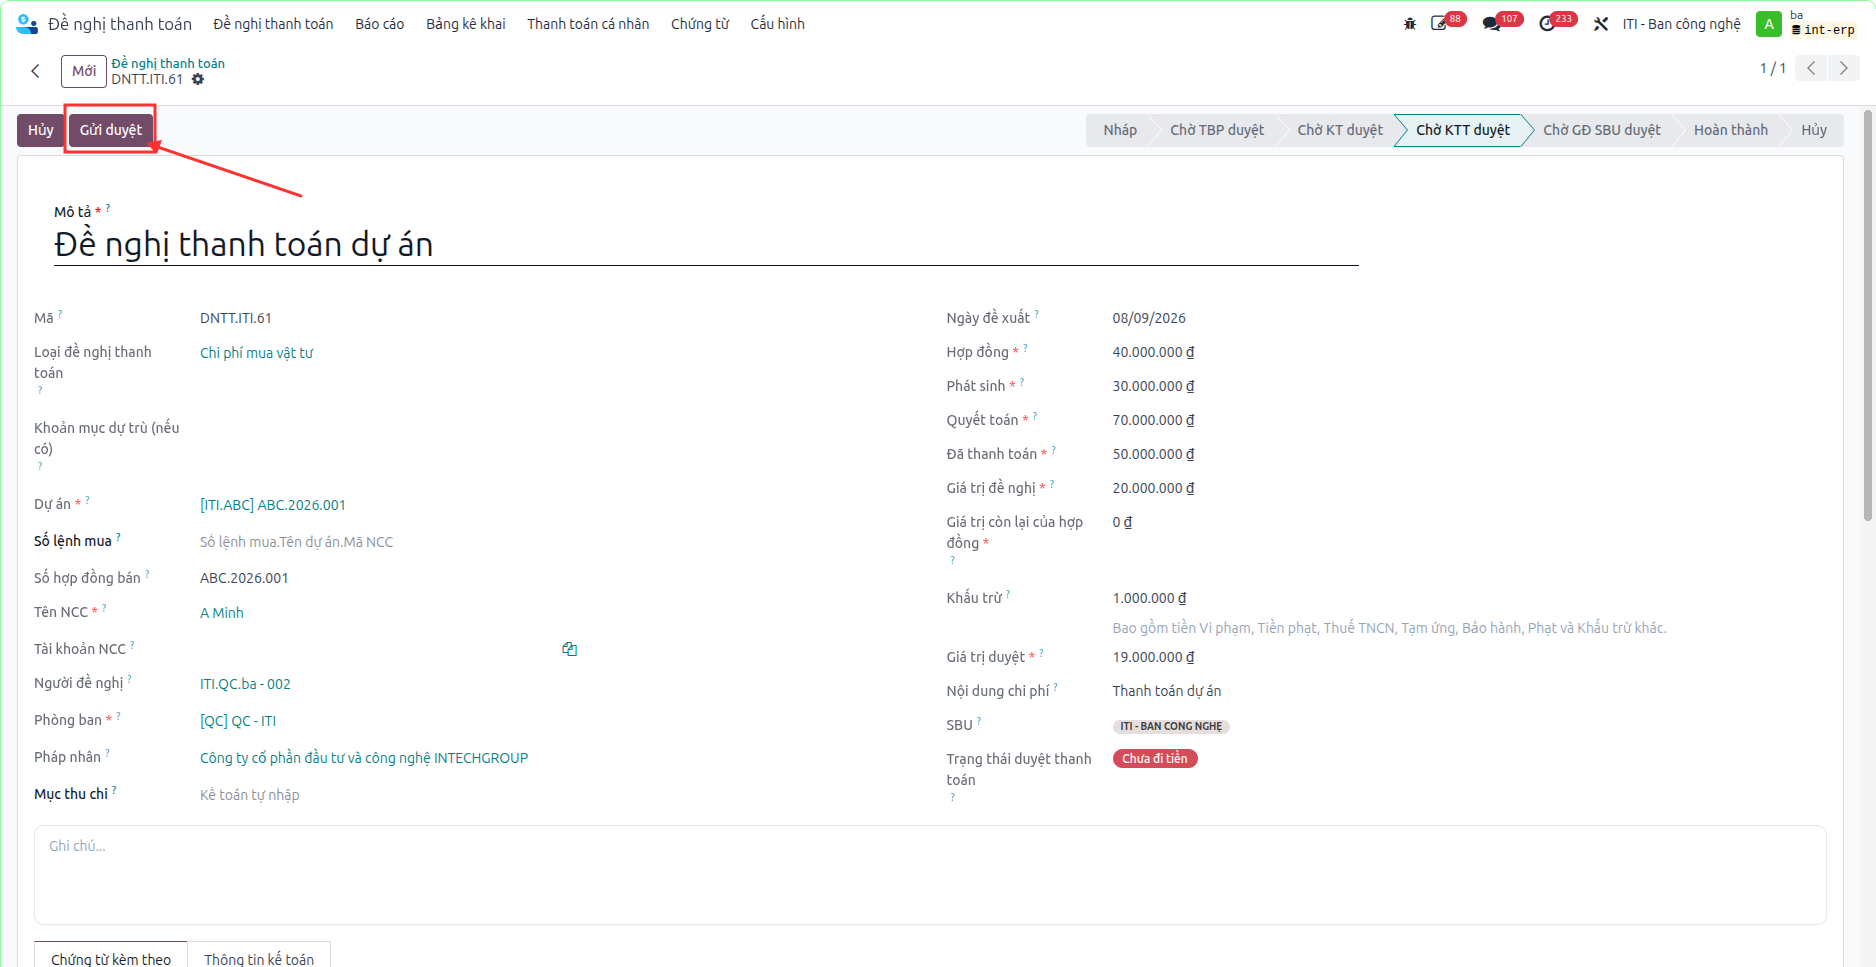The width and height of the screenshot is (1876, 967).
Task: Open the Cấu hình menu
Action: 777,24
